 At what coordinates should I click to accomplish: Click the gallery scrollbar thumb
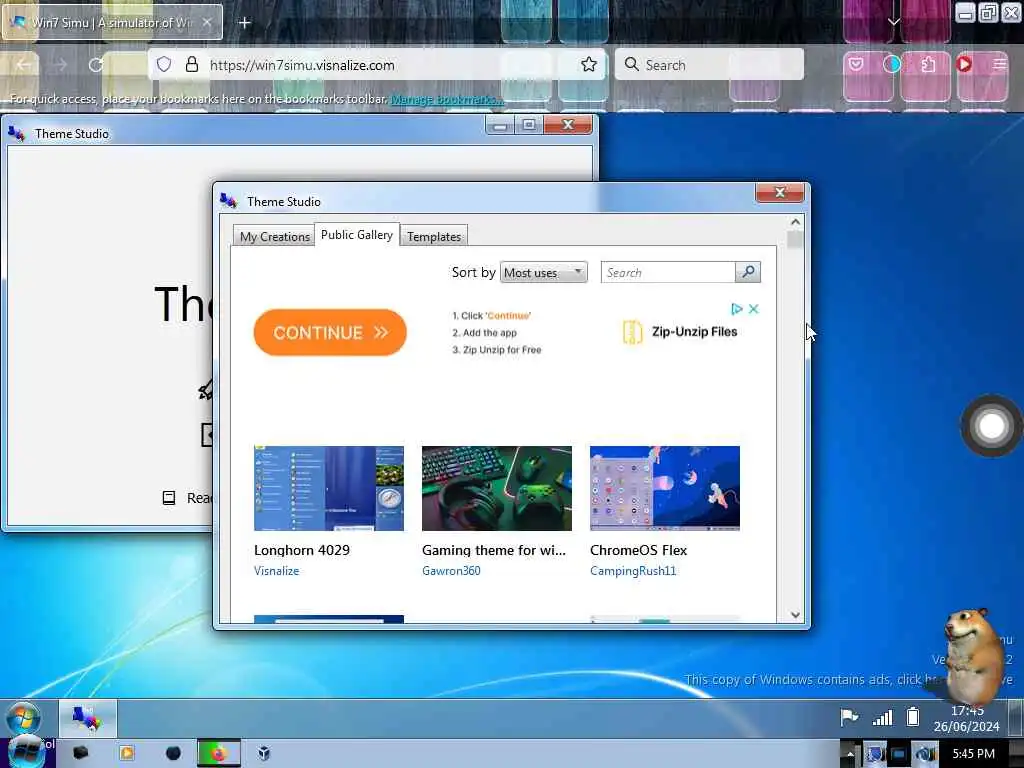coord(795,240)
